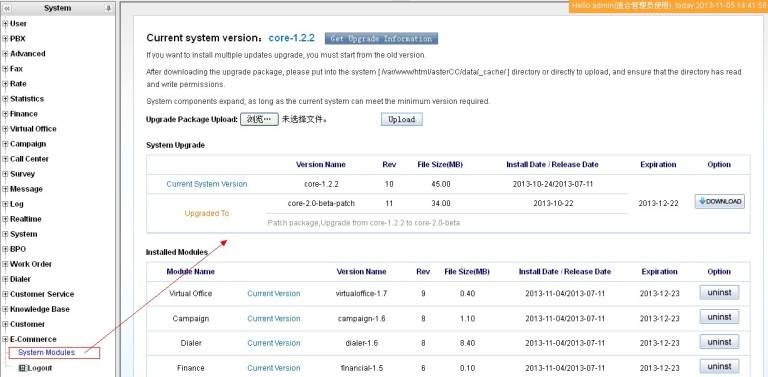Click the Current System Version link
The image size is (768, 377).
207,184
